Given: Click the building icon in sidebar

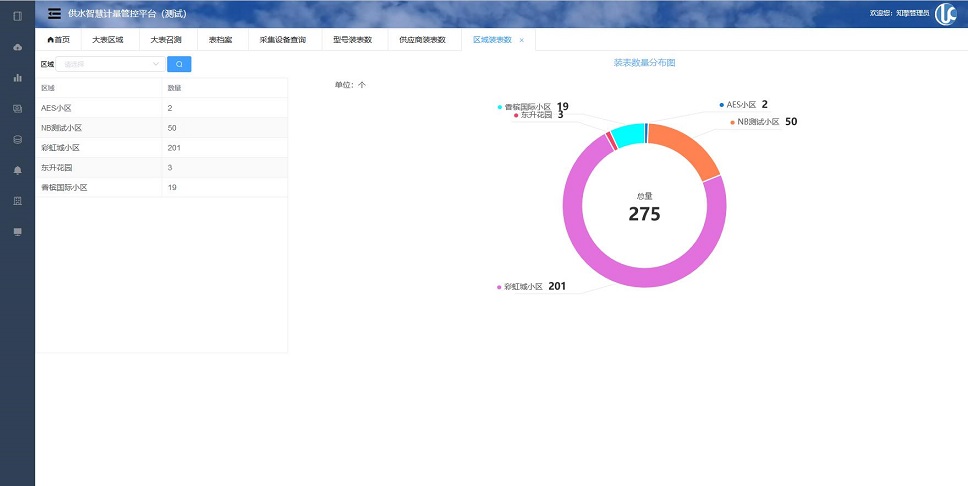Looking at the screenshot, I should pos(17,201).
